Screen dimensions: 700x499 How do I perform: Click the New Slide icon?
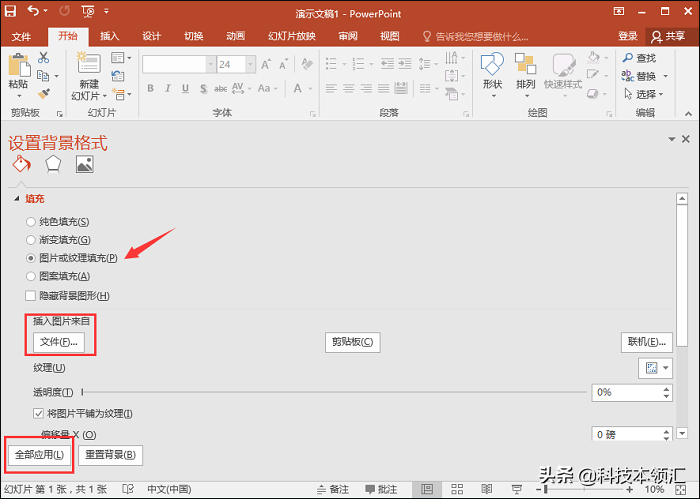click(89, 63)
